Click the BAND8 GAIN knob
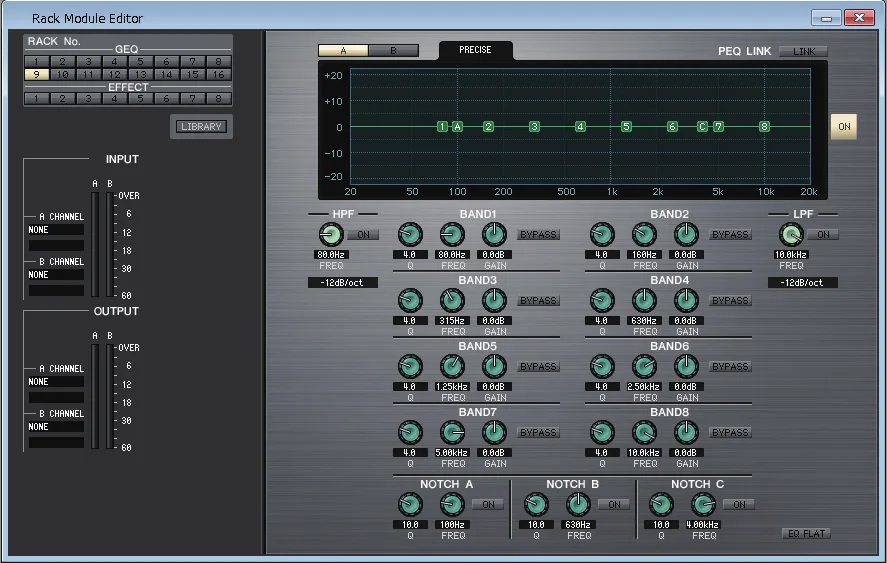 click(x=686, y=433)
